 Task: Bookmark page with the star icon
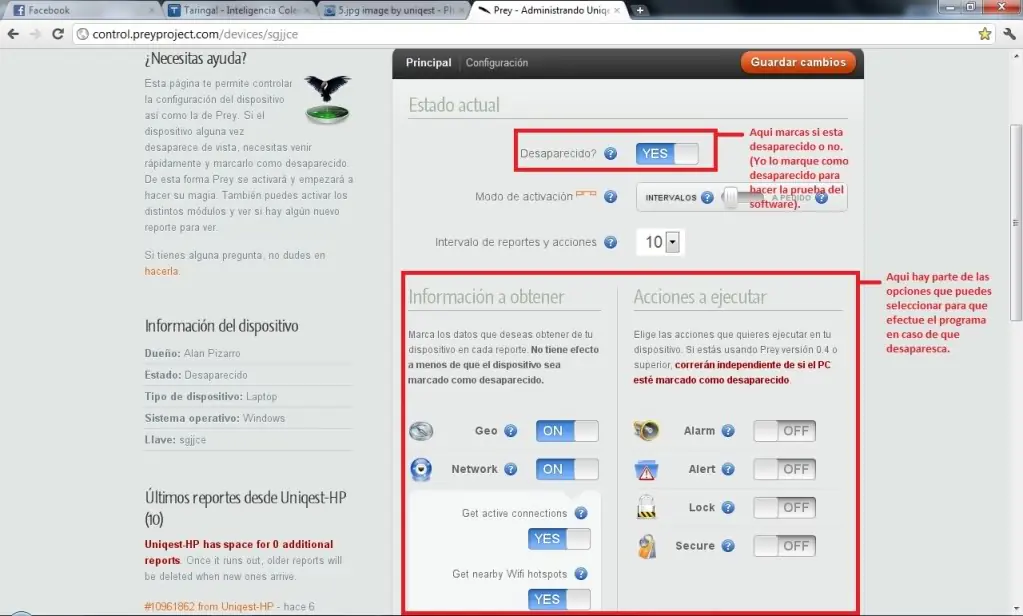coord(985,34)
